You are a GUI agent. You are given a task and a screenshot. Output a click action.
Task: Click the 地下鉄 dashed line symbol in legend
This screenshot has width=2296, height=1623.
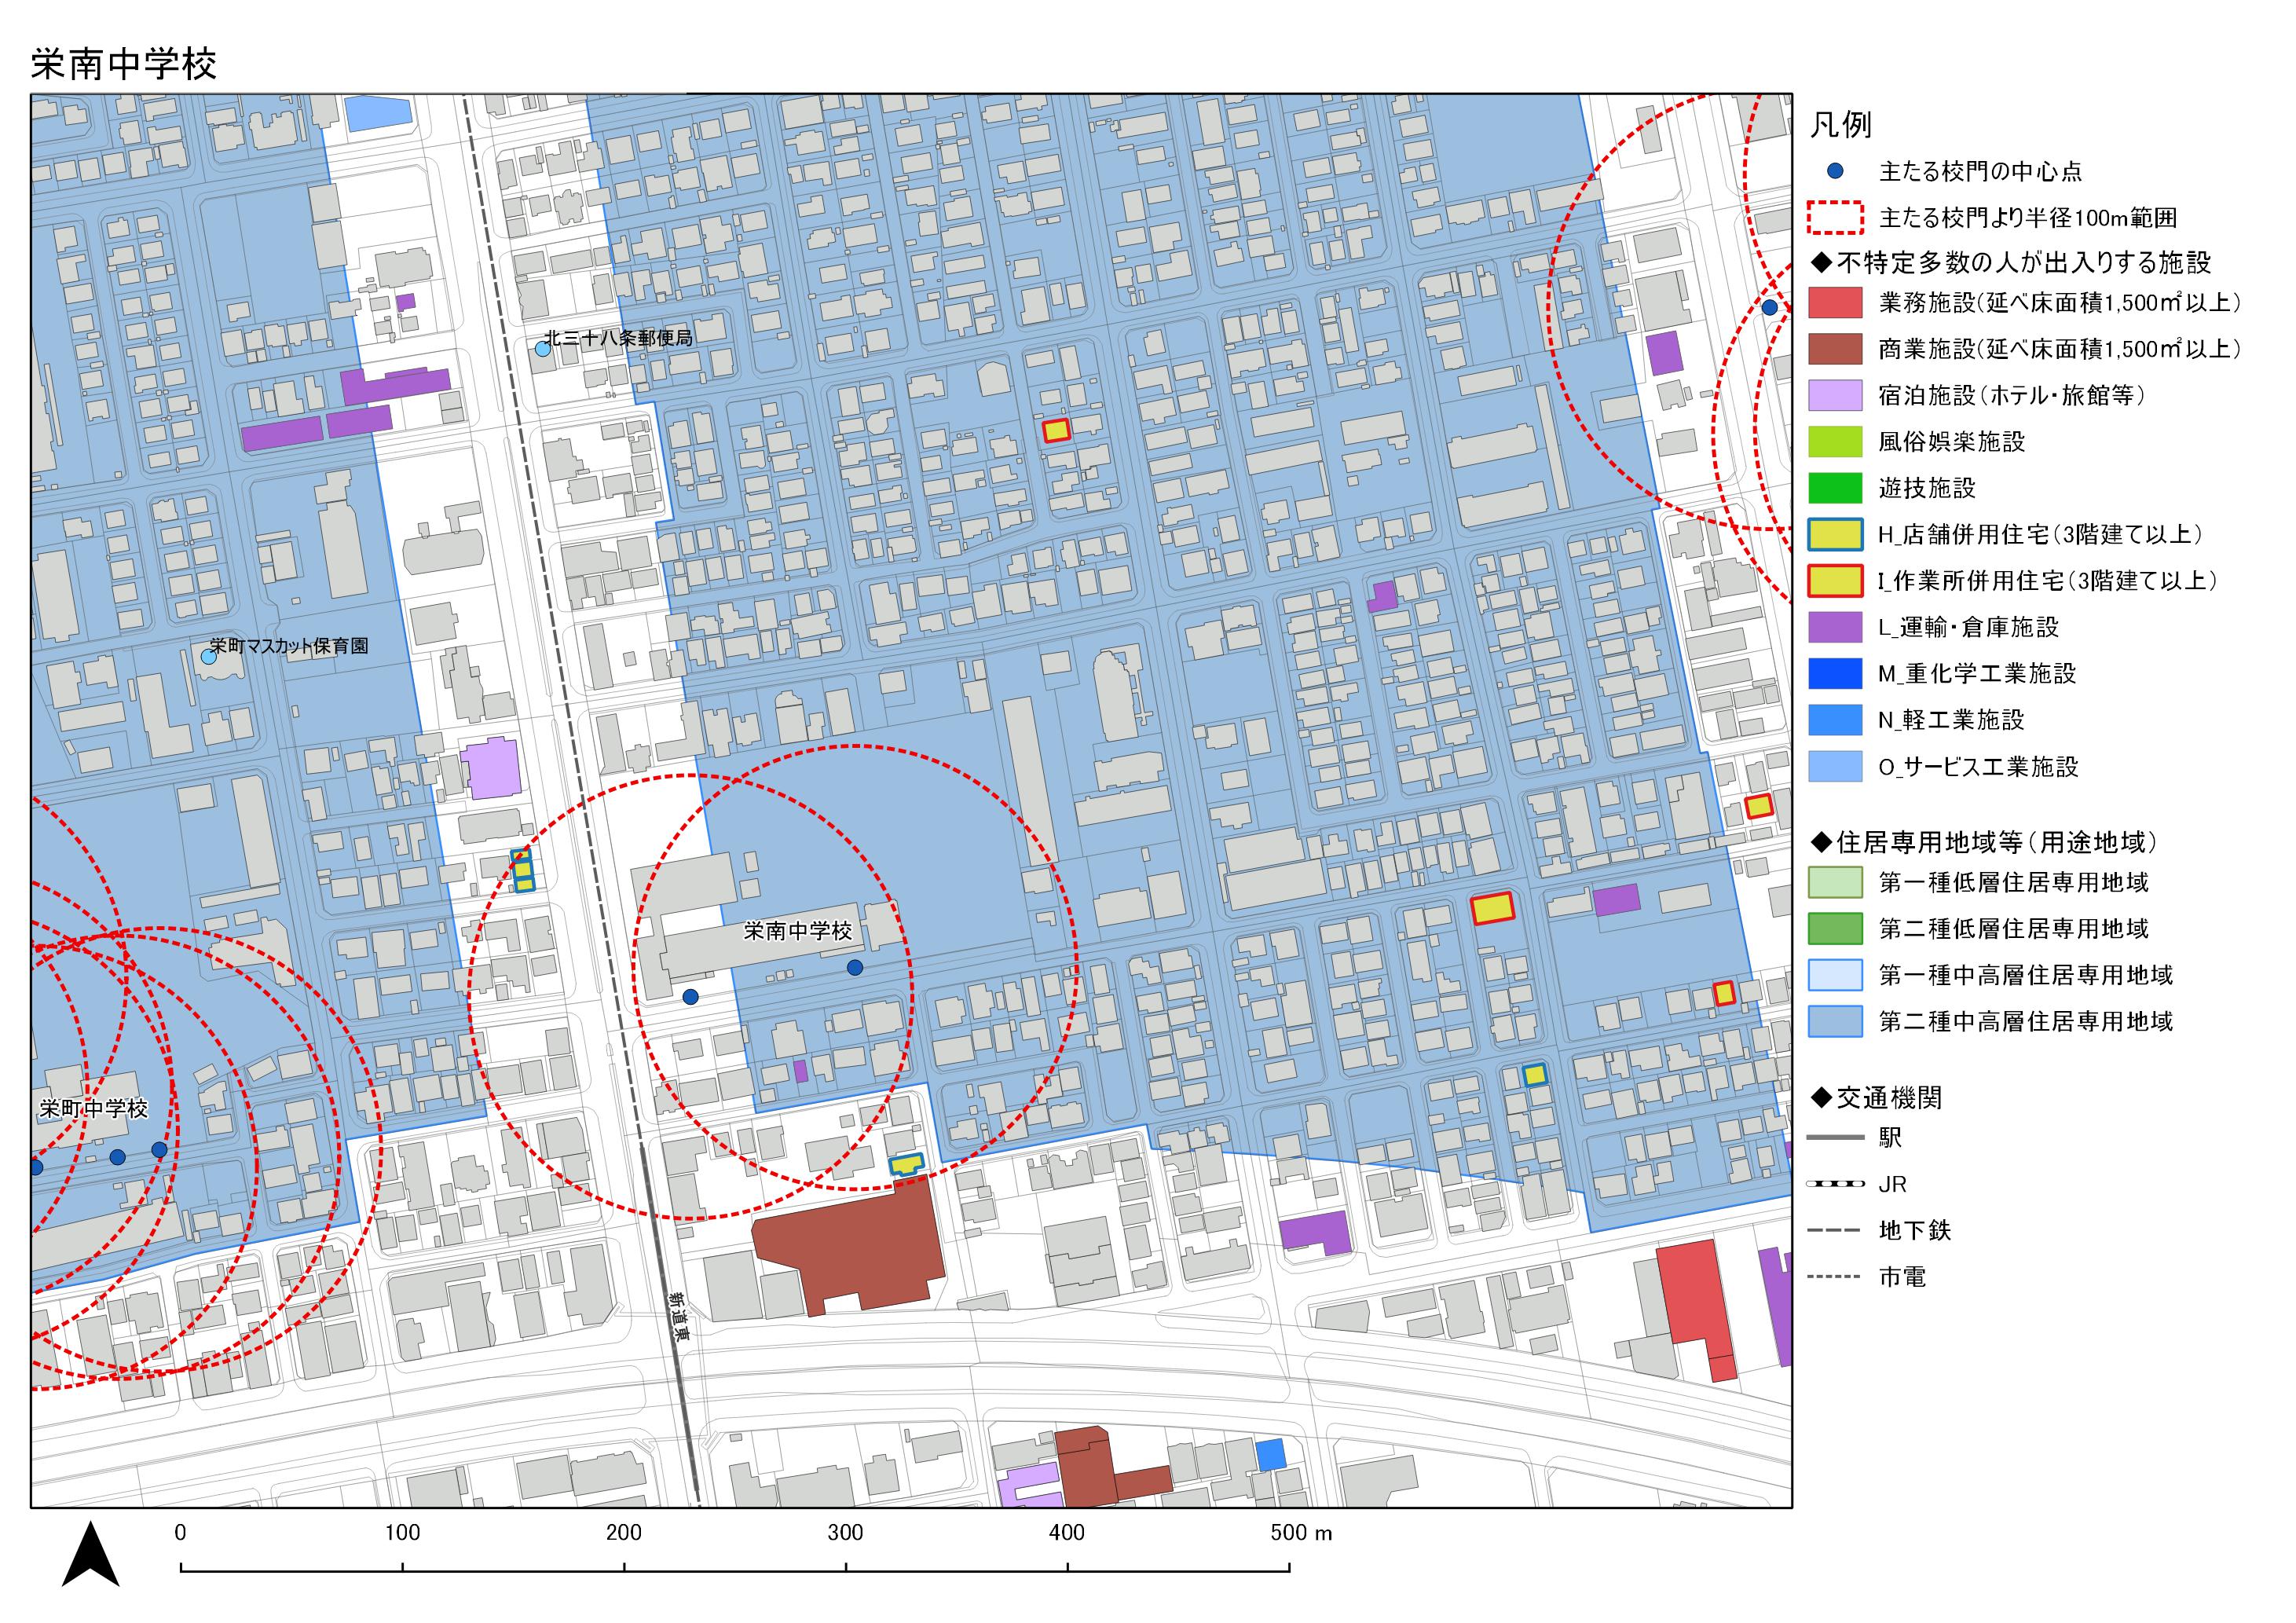pos(1835,1230)
